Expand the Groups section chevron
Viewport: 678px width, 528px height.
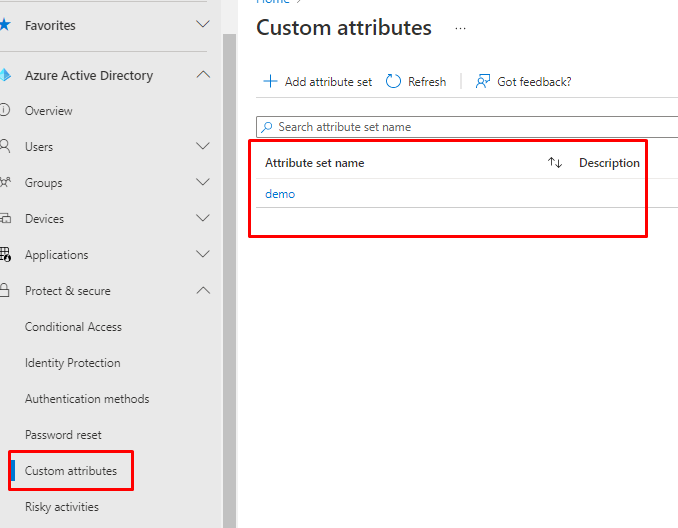coord(203,183)
